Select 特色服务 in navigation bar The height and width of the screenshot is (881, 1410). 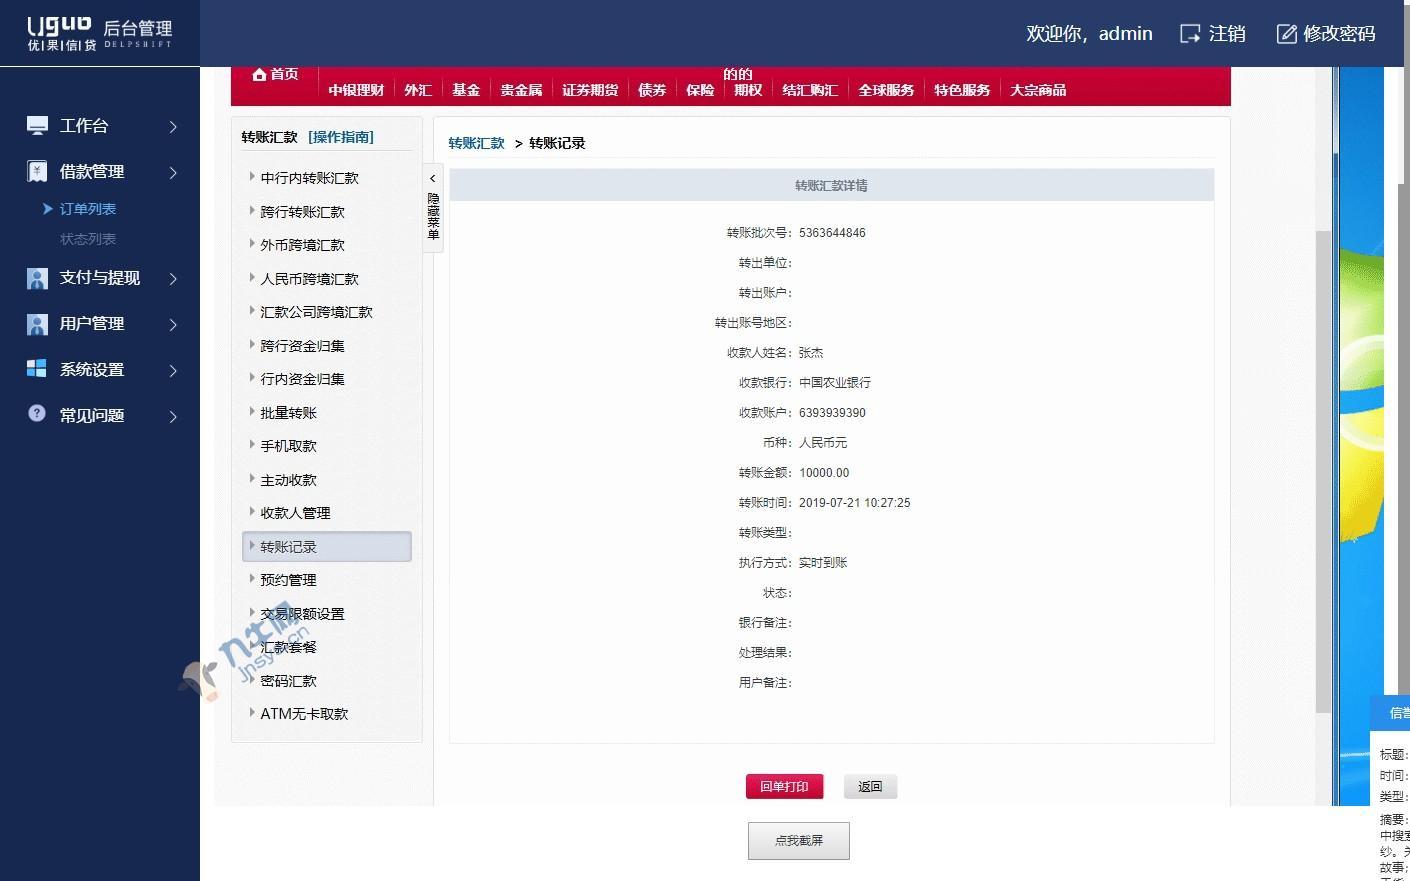[962, 90]
